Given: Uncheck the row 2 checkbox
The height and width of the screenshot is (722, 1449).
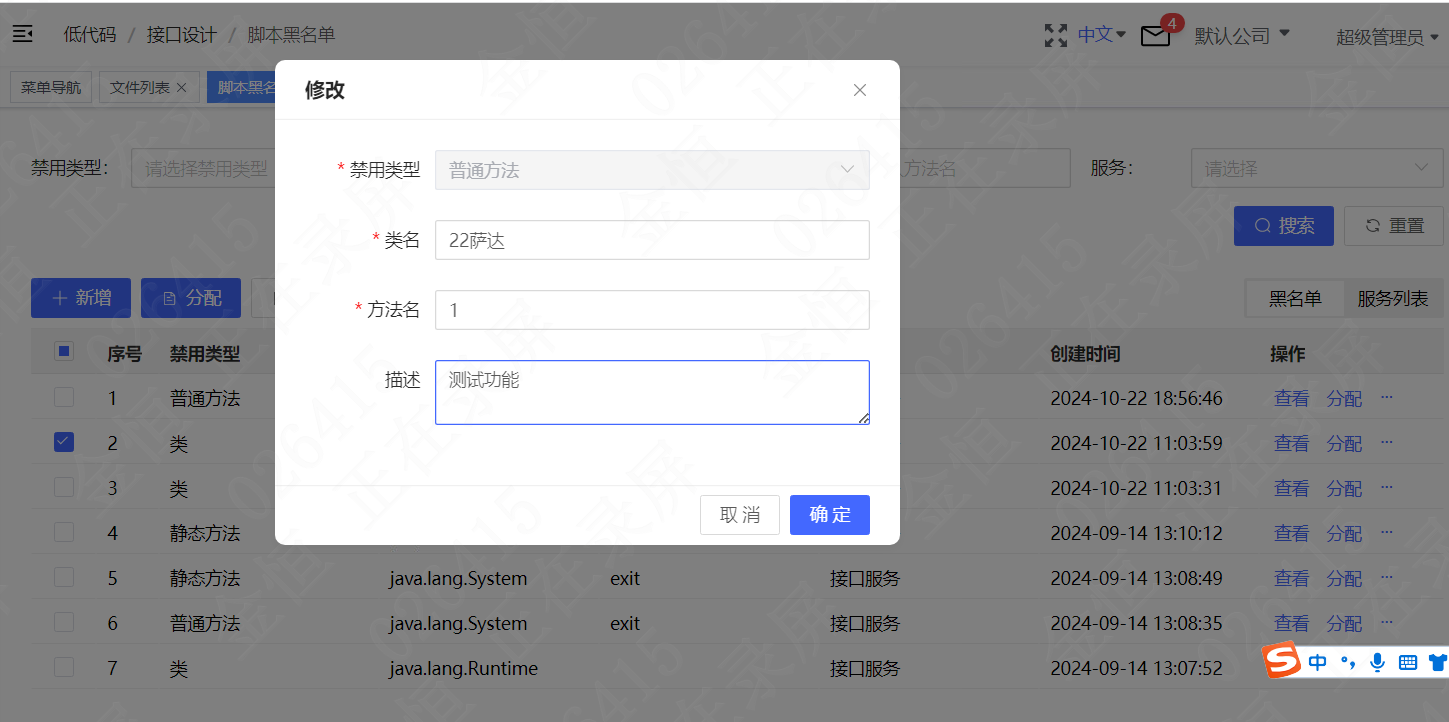Looking at the screenshot, I should pos(64,442).
